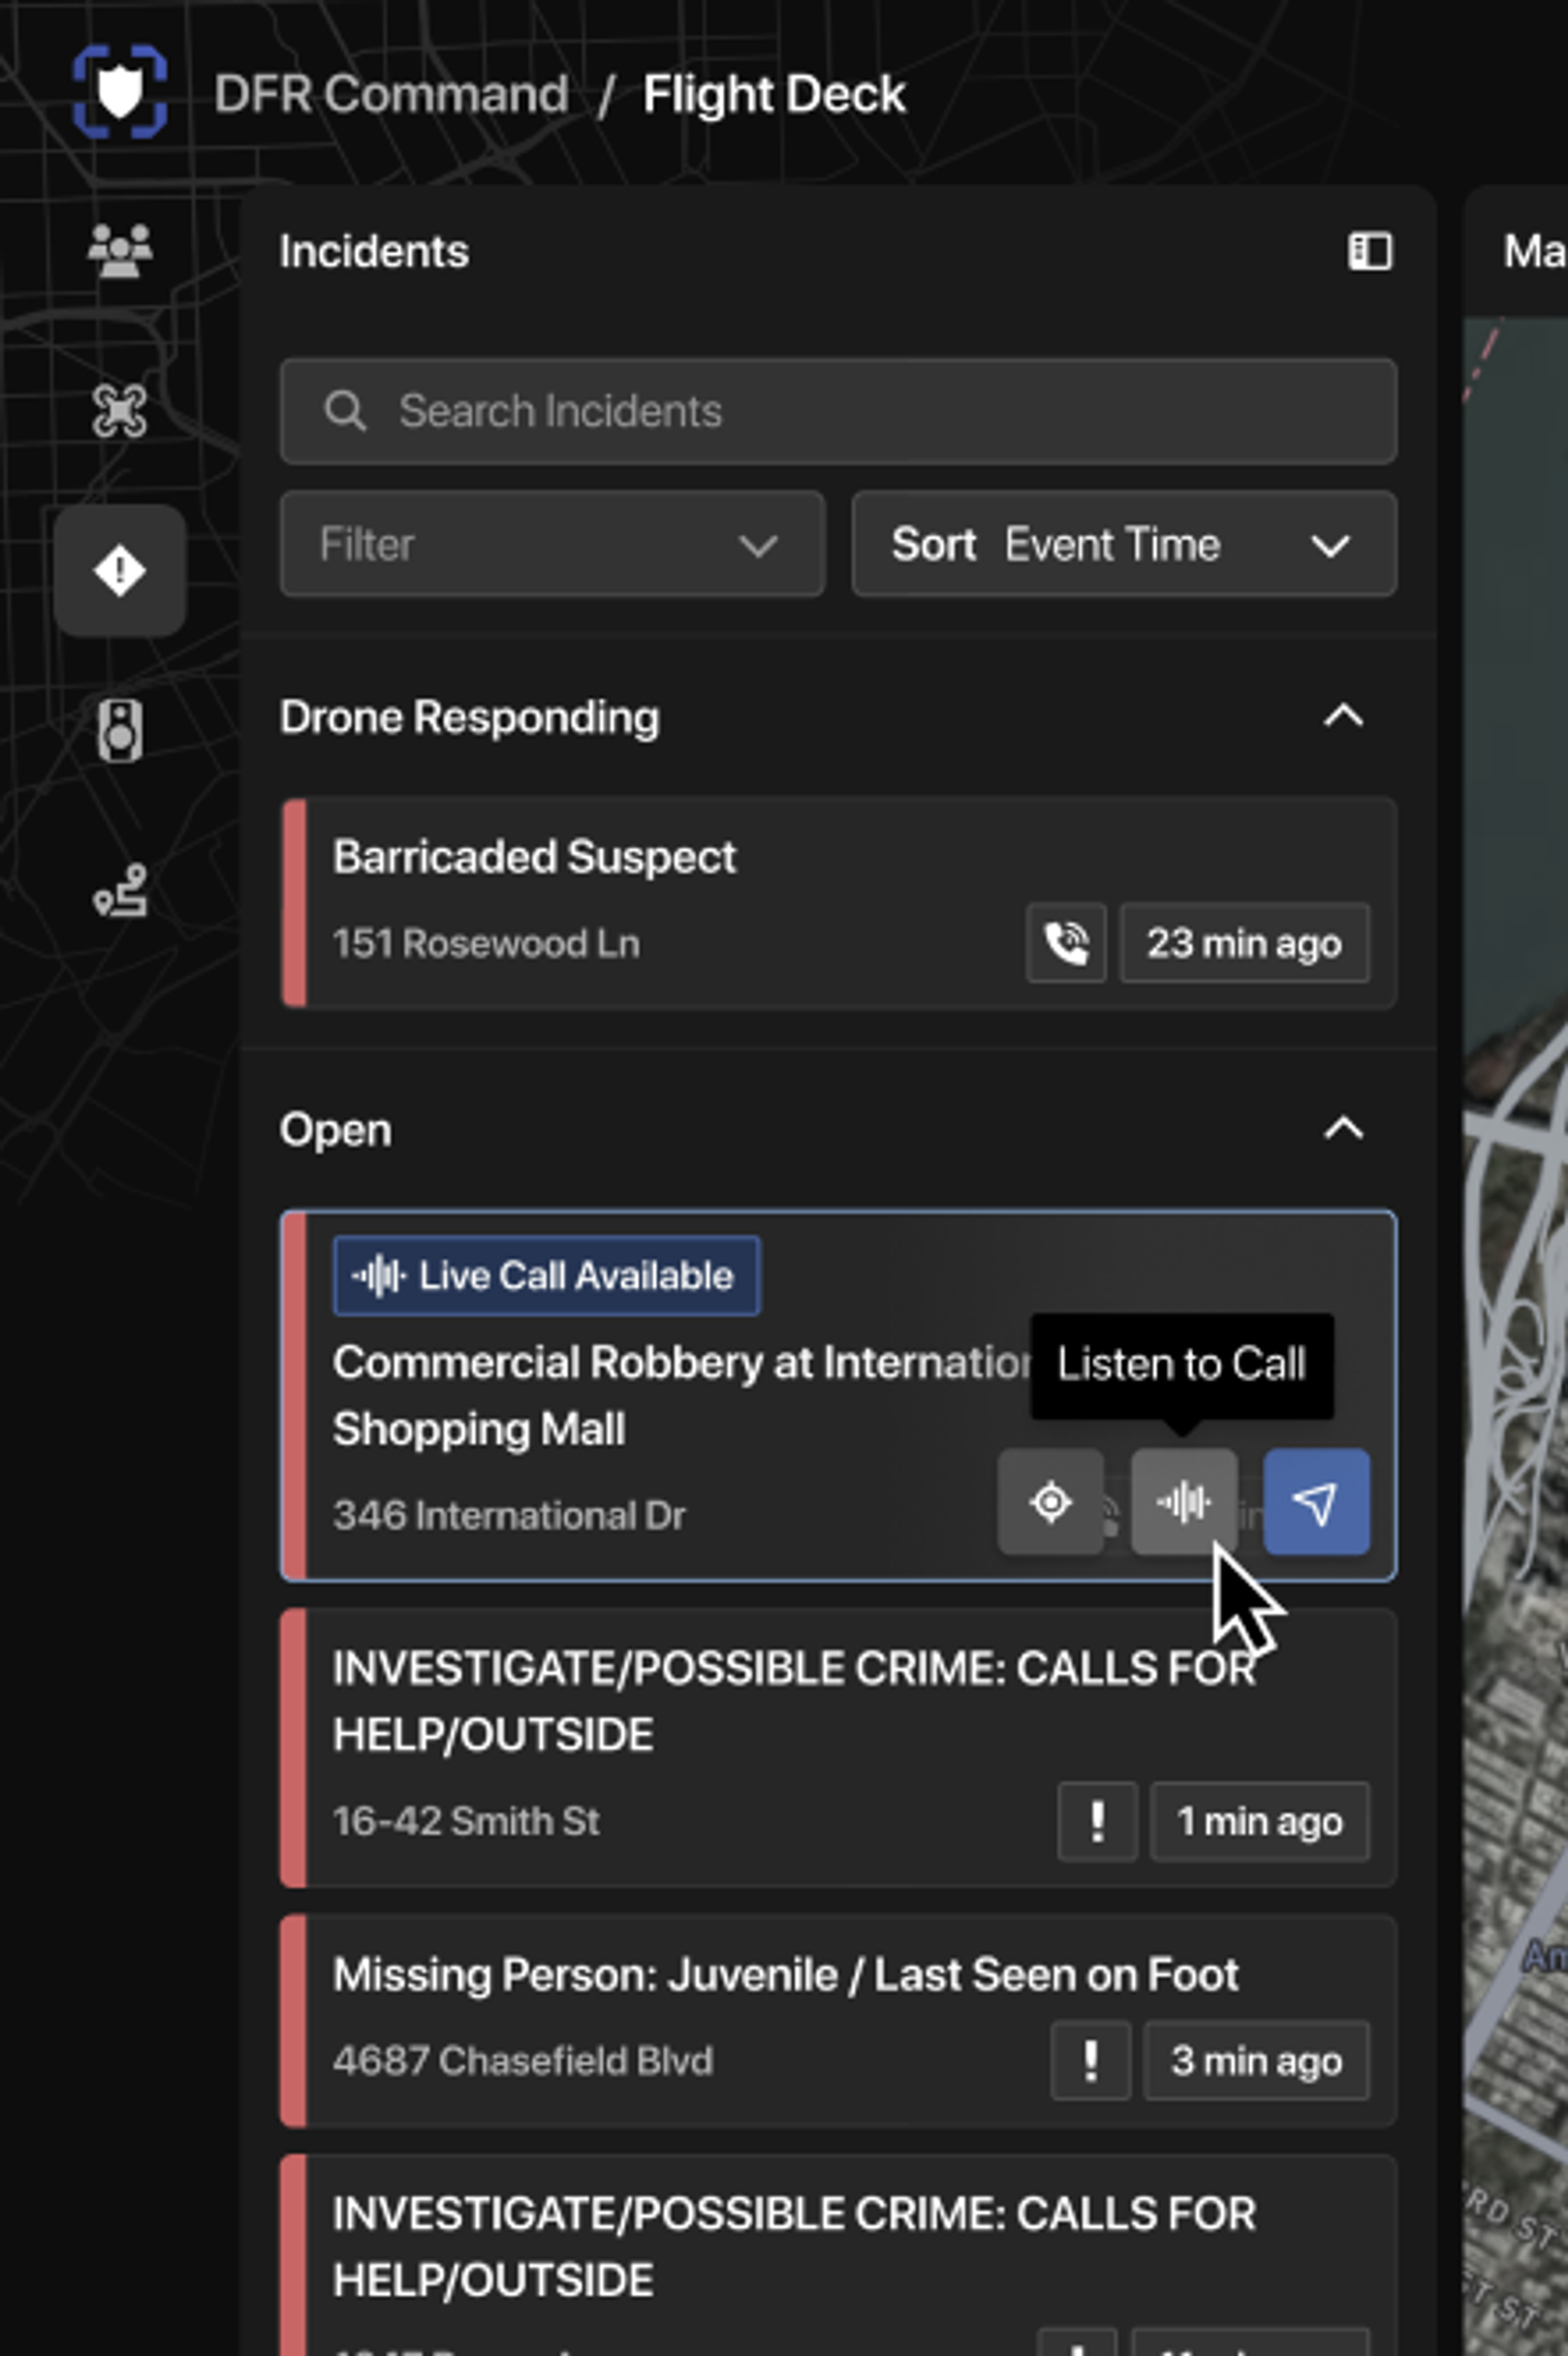Image resolution: width=1568 pixels, height=2356 pixels.
Task: Open the Sort Event Time dropdown
Action: click(x=1125, y=544)
